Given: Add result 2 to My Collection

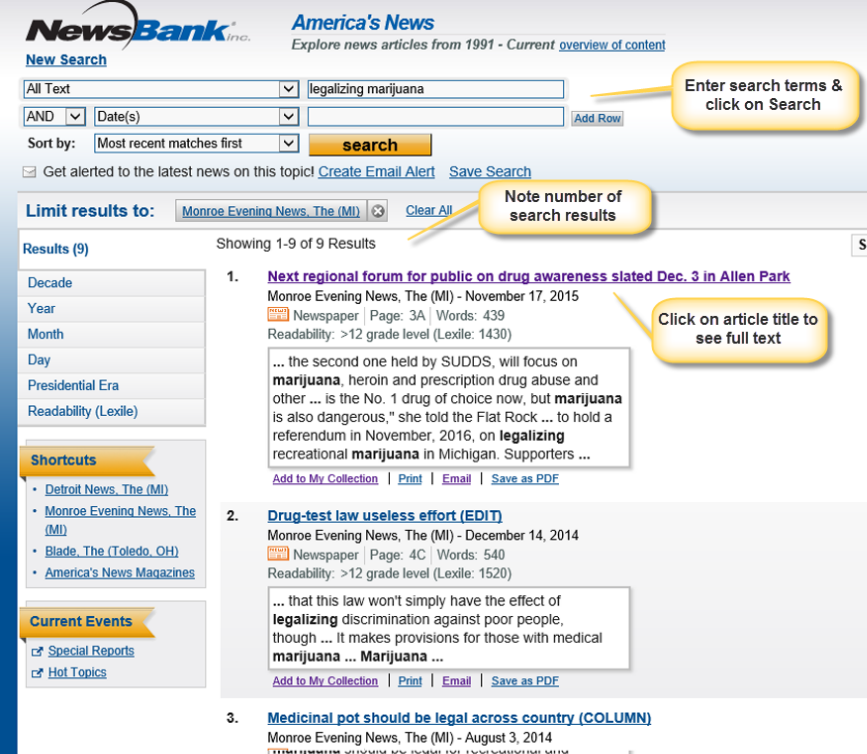Looking at the screenshot, I should pyautogui.click(x=325, y=681).
